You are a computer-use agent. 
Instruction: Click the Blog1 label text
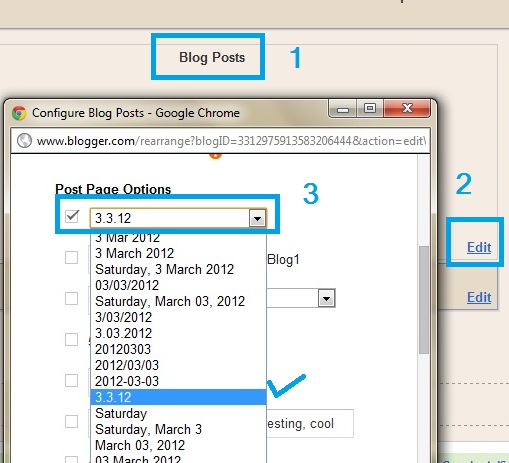pos(283,259)
